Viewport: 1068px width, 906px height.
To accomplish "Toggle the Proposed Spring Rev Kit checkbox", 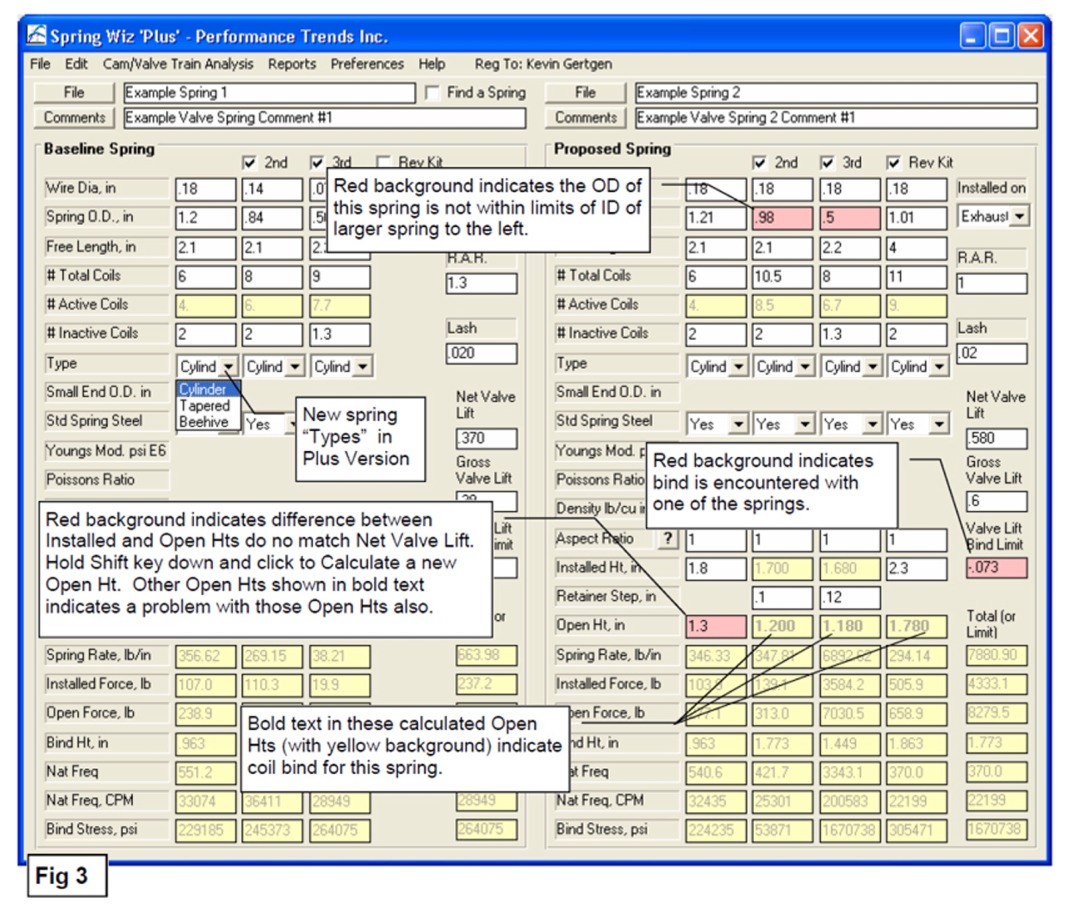I will pyautogui.click(x=894, y=163).
